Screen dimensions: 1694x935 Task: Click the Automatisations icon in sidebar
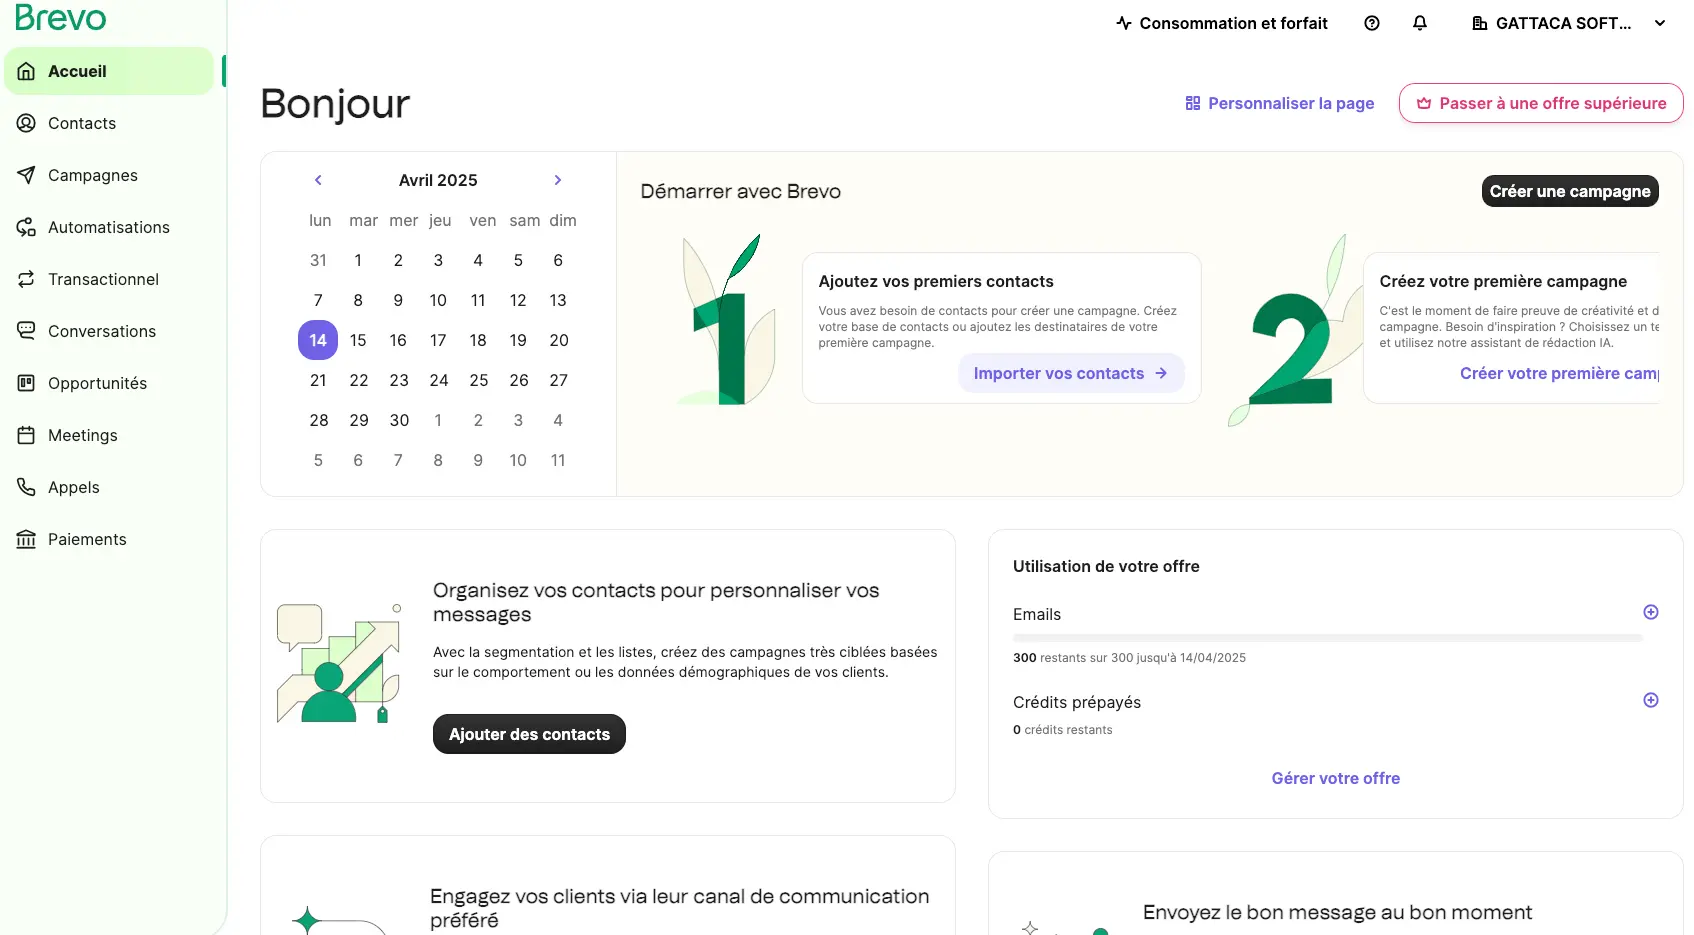(27, 227)
